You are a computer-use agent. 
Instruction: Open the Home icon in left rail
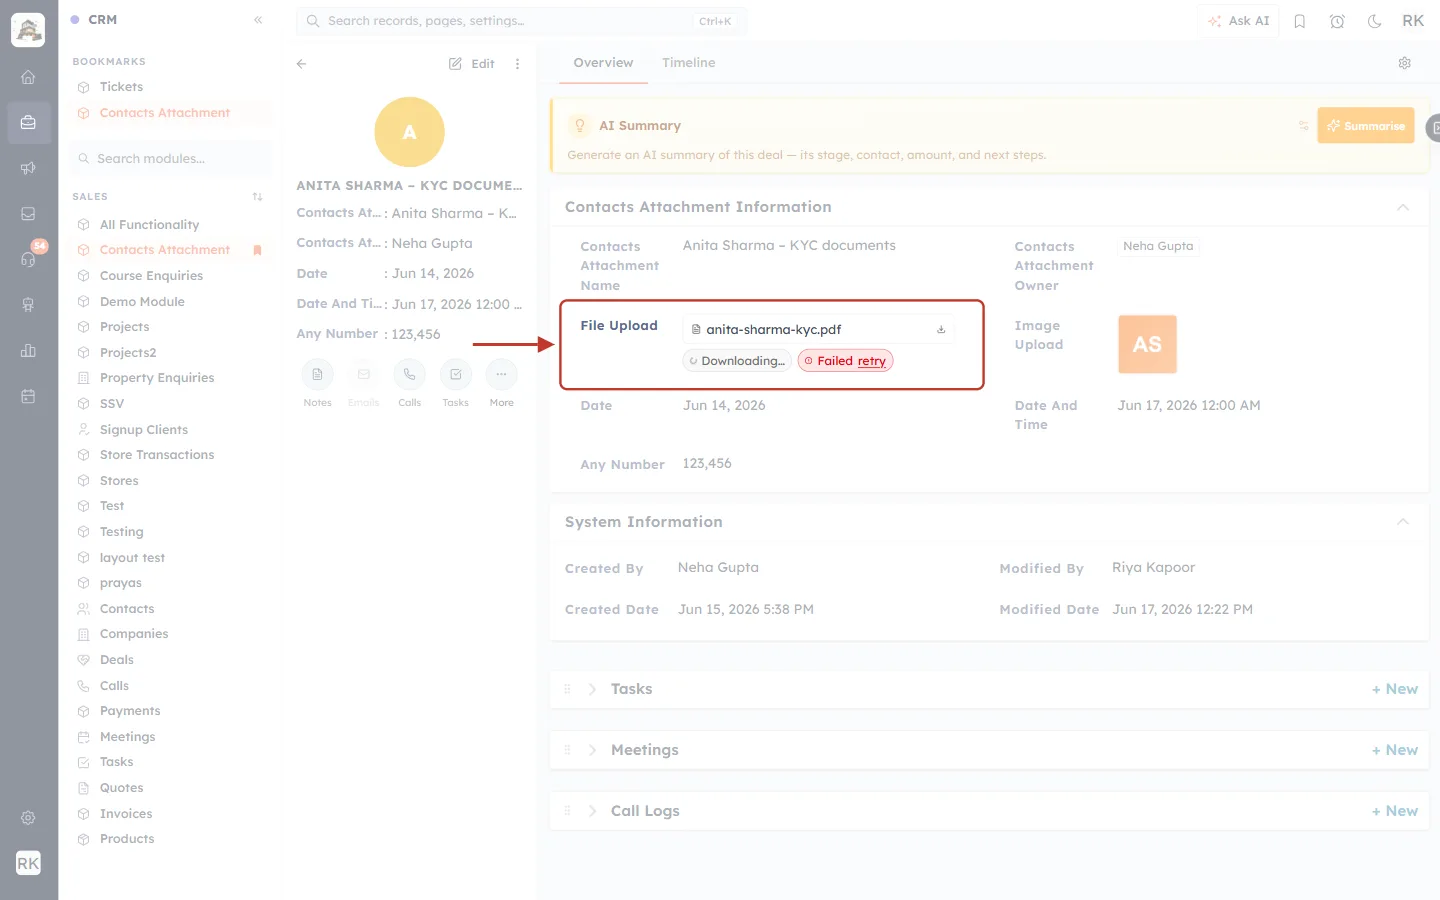click(28, 77)
